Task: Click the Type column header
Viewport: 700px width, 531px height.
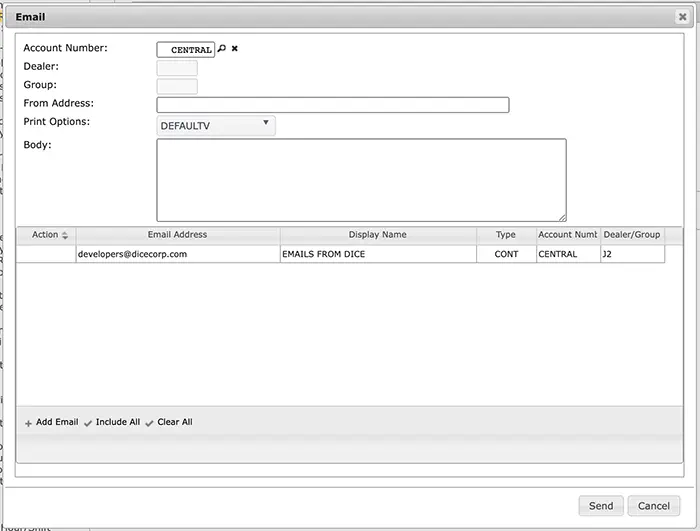Action: tap(506, 235)
